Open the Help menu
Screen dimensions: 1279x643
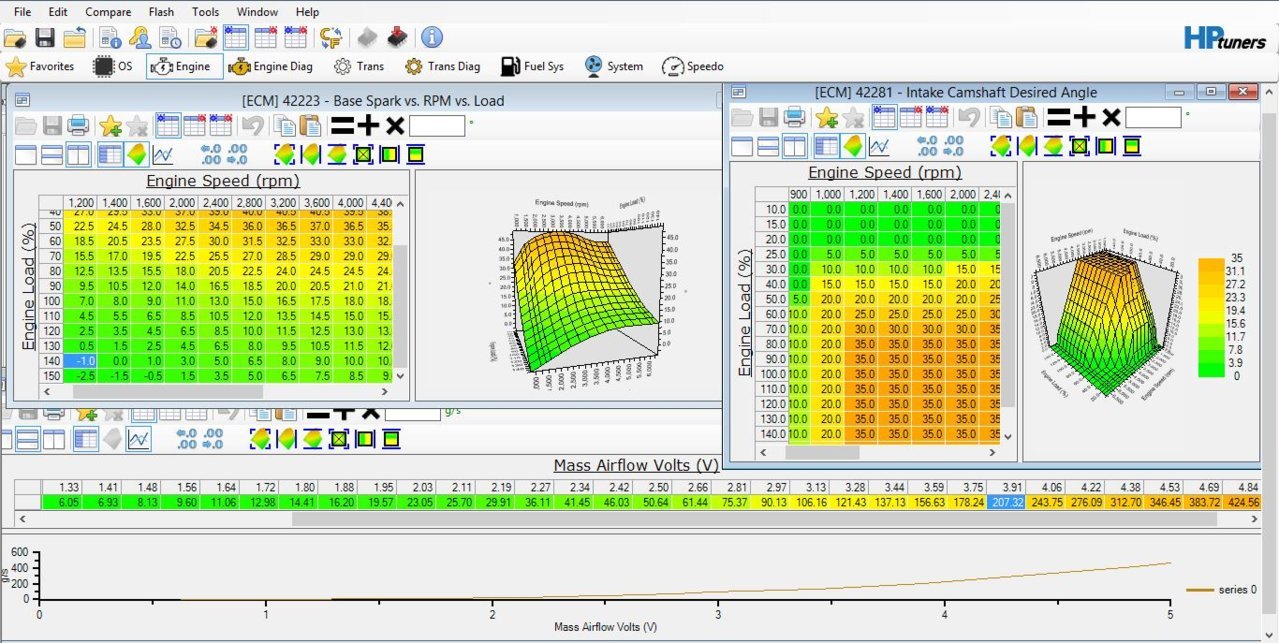pos(307,12)
